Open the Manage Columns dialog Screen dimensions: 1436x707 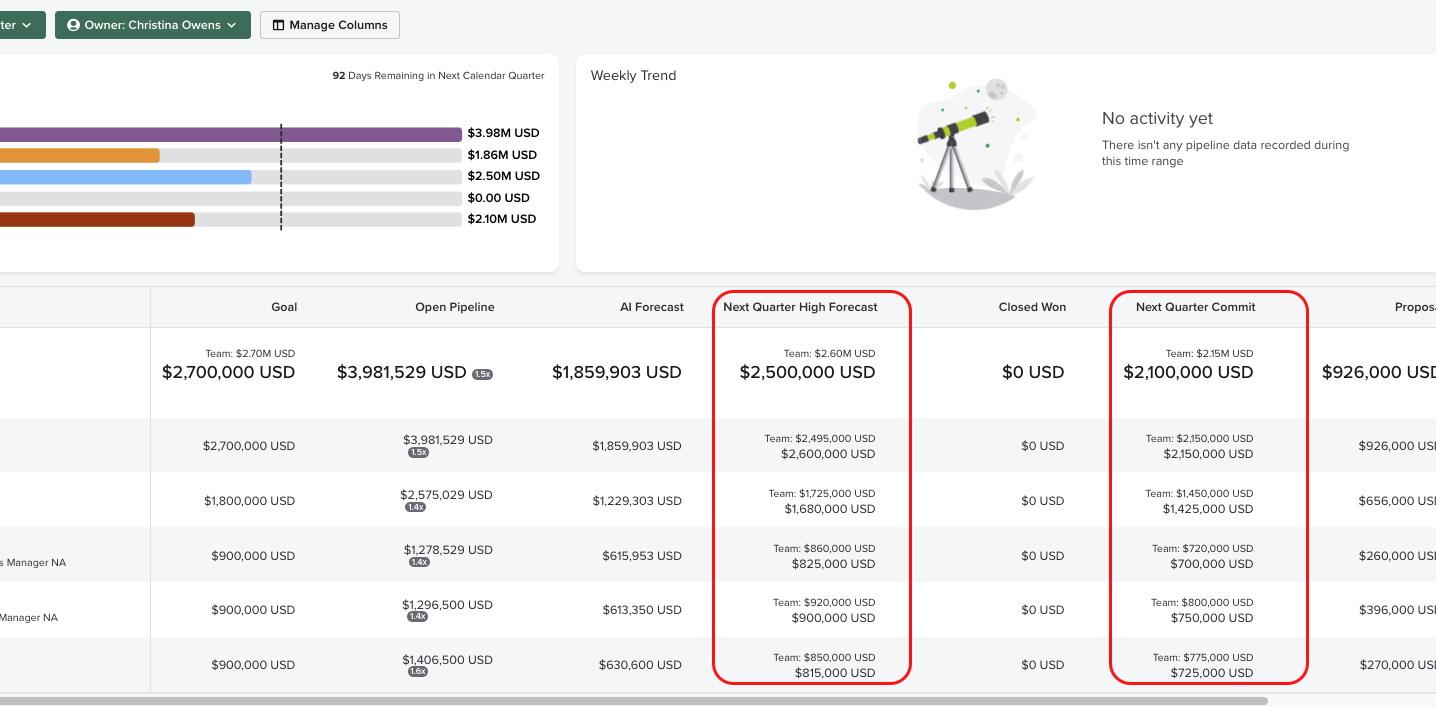(x=330, y=25)
